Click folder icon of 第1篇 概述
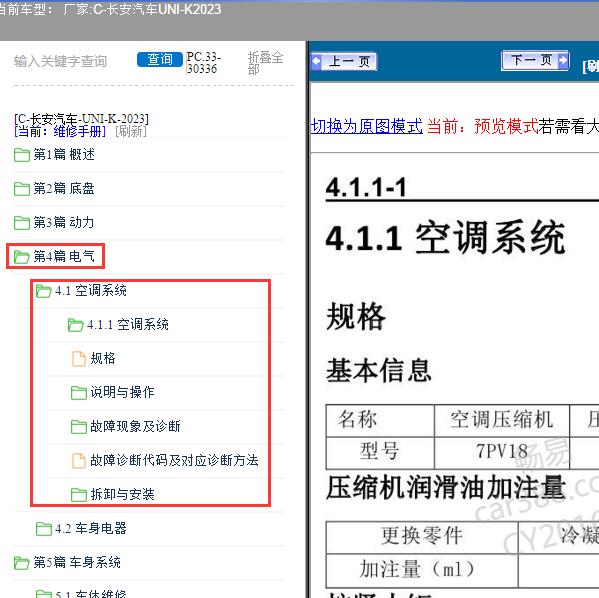Viewport: 599px width, 598px height. click(x=22, y=155)
